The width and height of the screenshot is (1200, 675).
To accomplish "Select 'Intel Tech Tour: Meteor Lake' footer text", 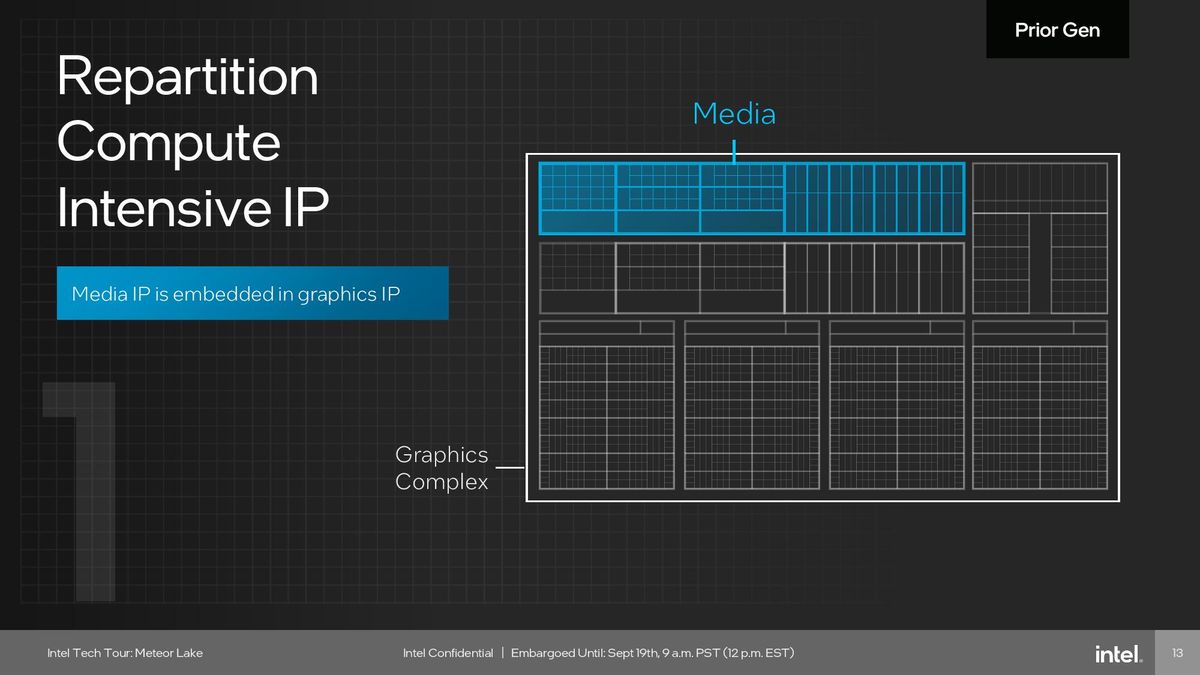I will (125, 653).
